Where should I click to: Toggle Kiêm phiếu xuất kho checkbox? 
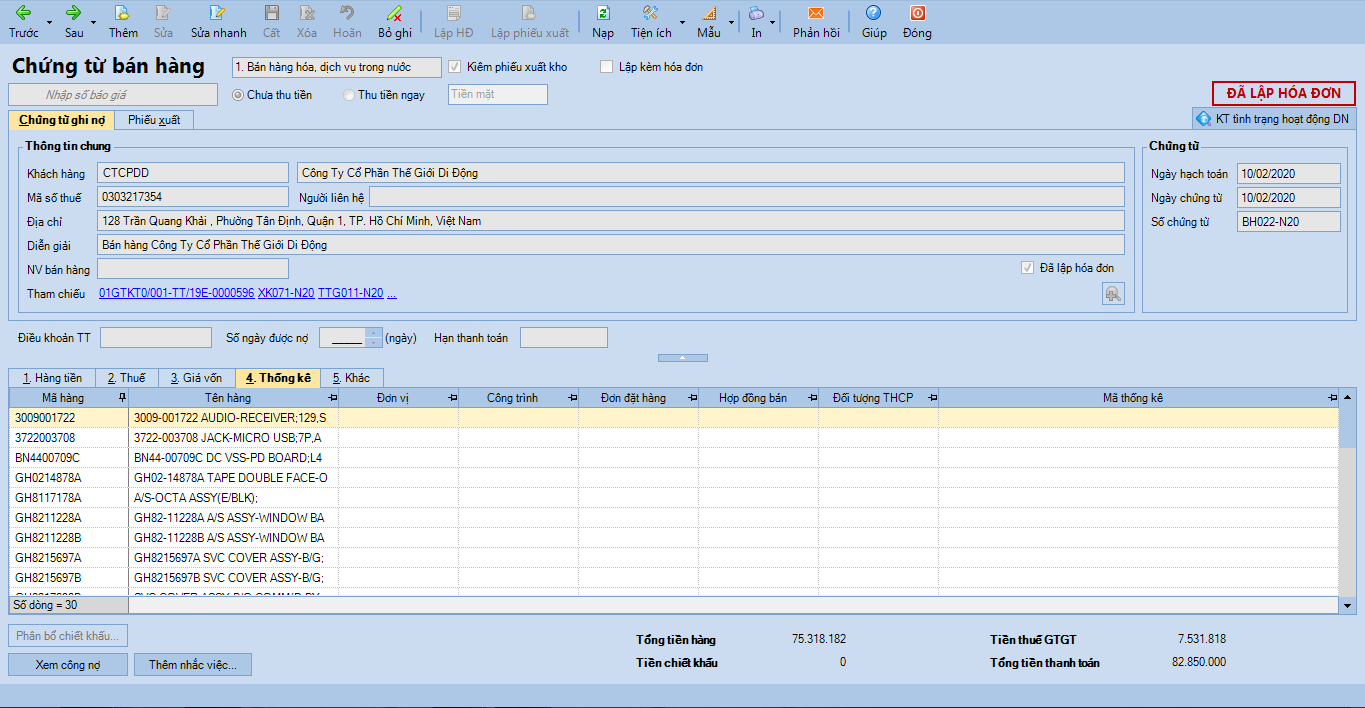455,67
